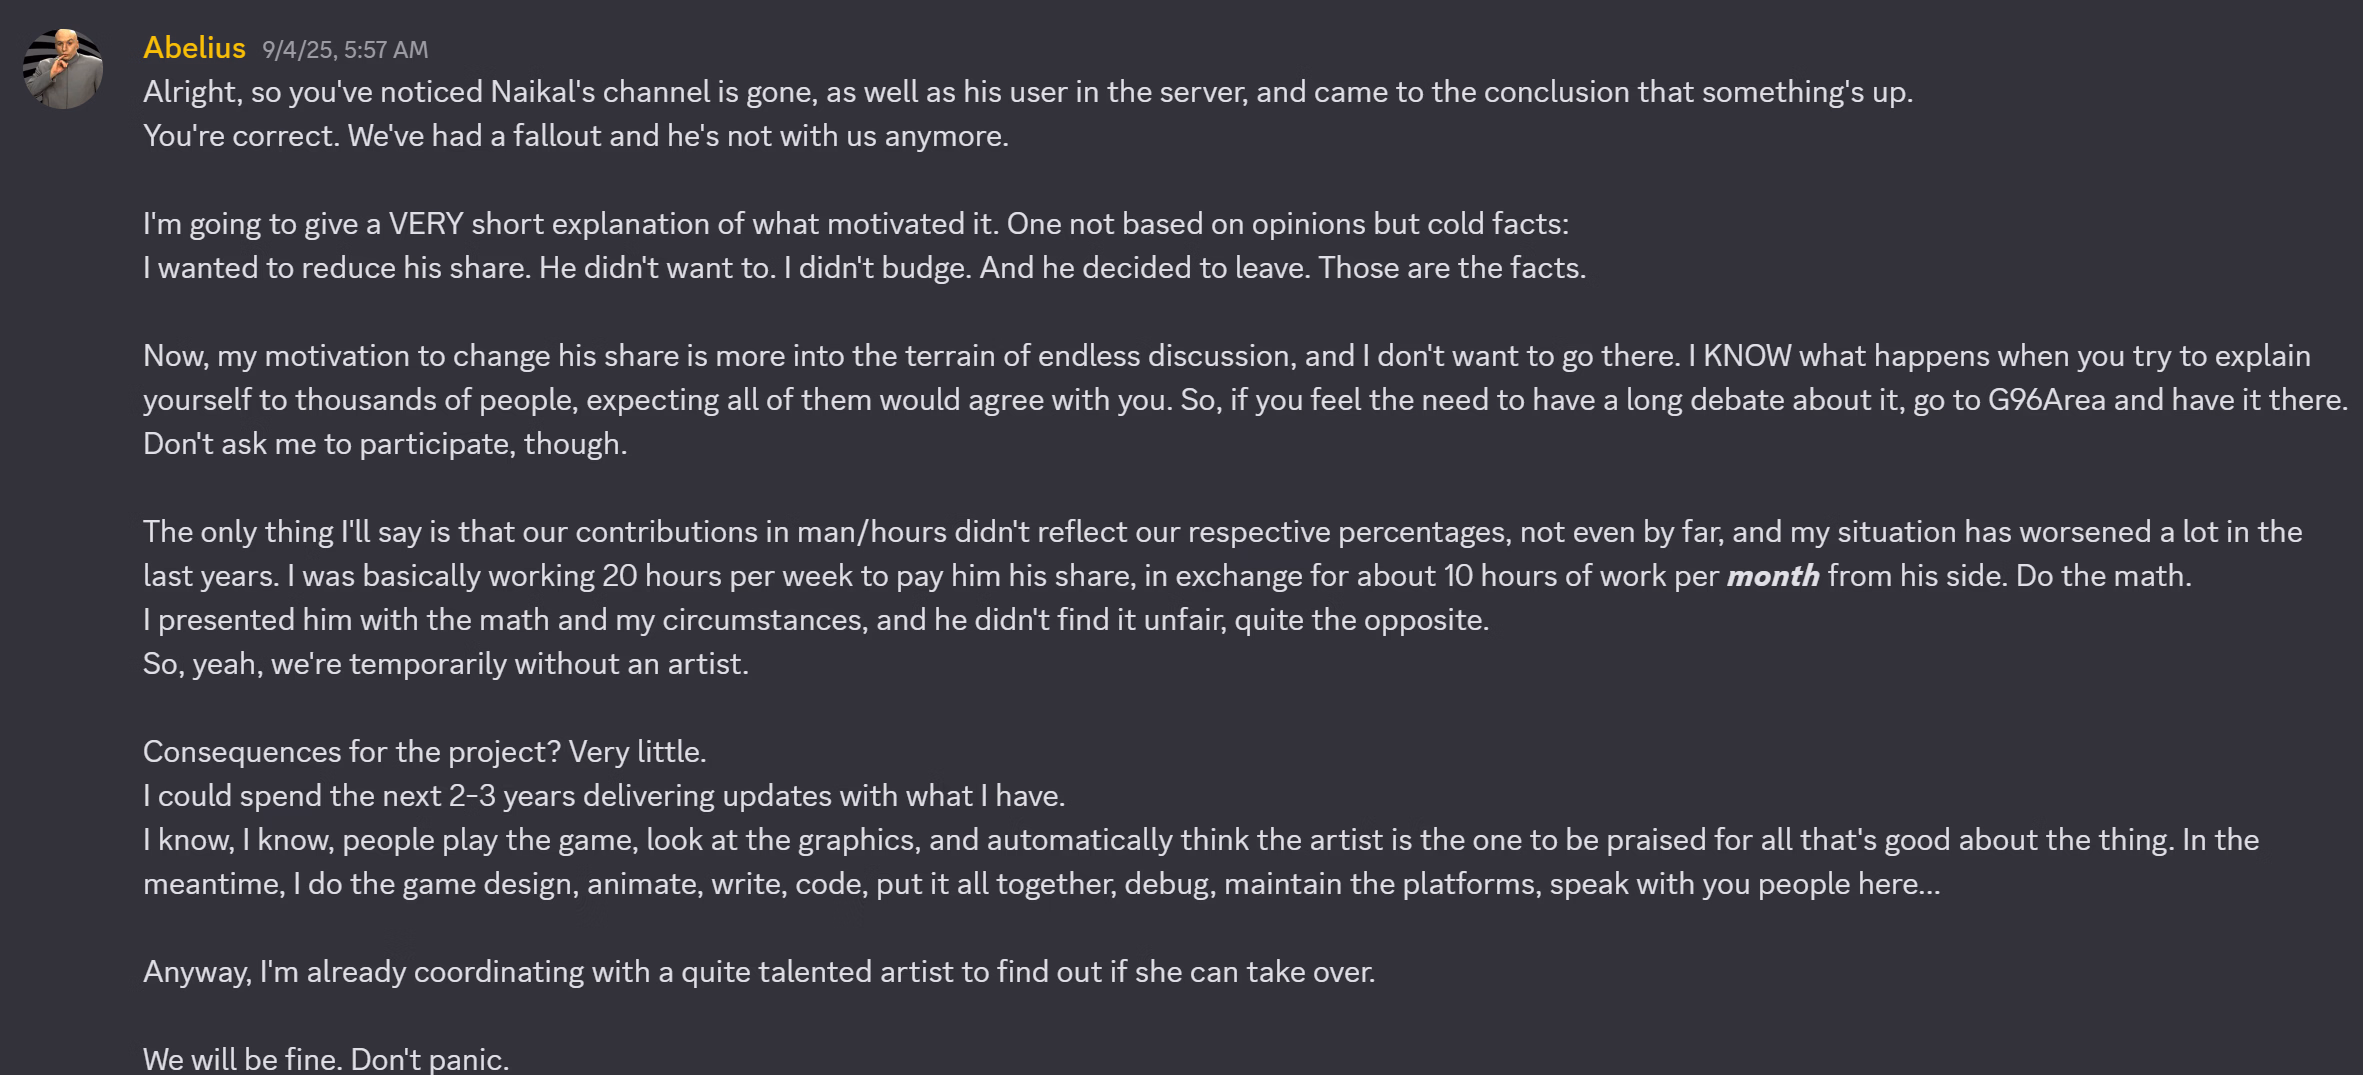The image size is (2363, 1075).
Task: Open the Abelius username profile link
Action: tap(194, 47)
